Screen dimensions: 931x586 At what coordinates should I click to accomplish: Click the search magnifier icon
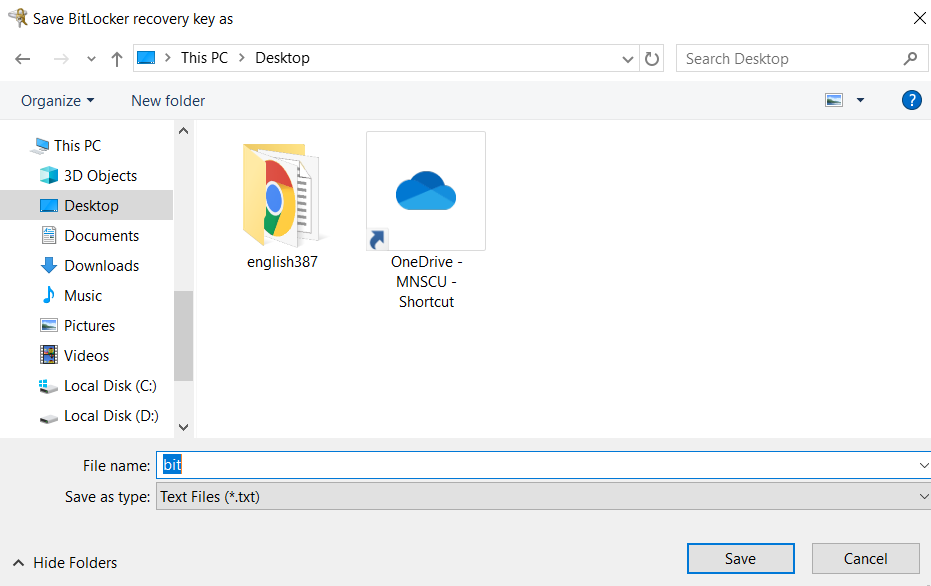[909, 59]
